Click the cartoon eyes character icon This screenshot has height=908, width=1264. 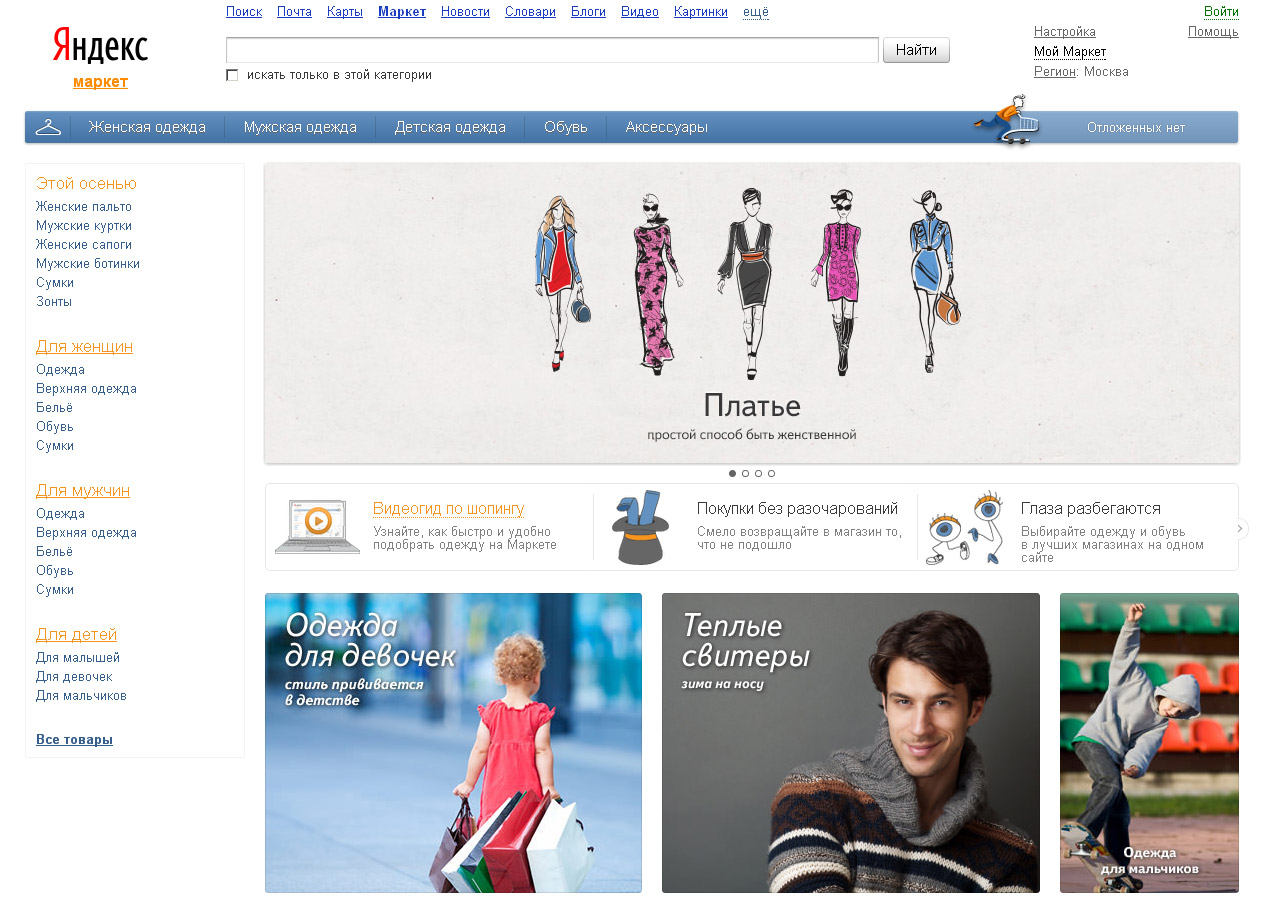pyautogui.click(x=966, y=527)
